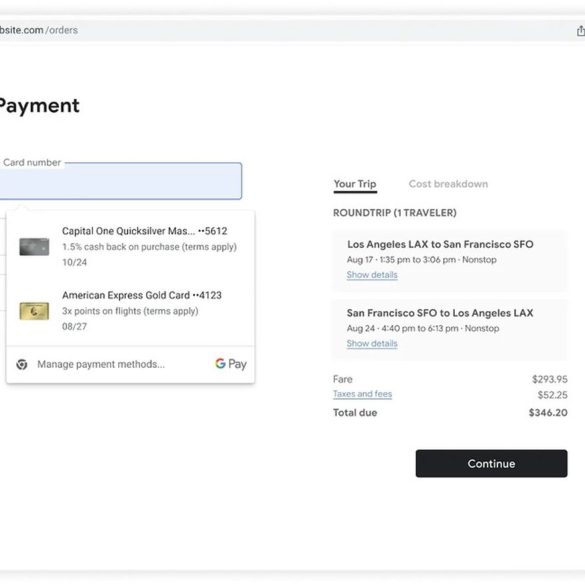Switch to the Cost breakdown tab
The height and width of the screenshot is (585, 585).
[448, 184]
